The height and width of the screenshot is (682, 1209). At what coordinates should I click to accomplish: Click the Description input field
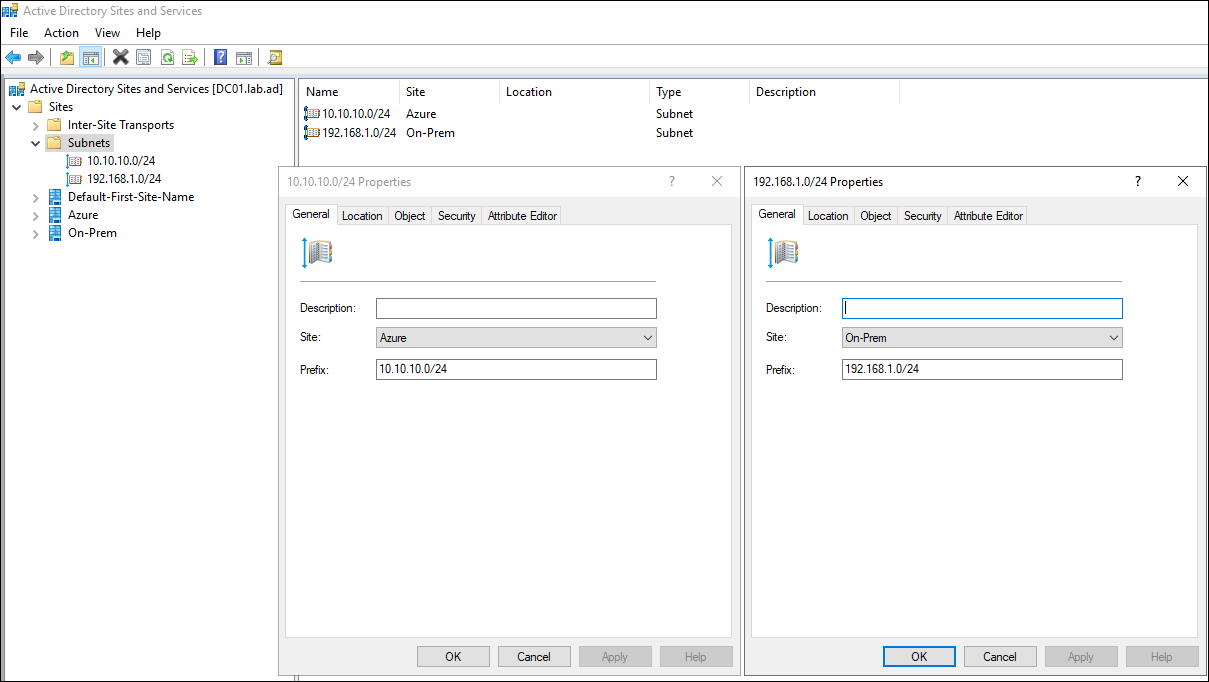[x=982, y=308]
